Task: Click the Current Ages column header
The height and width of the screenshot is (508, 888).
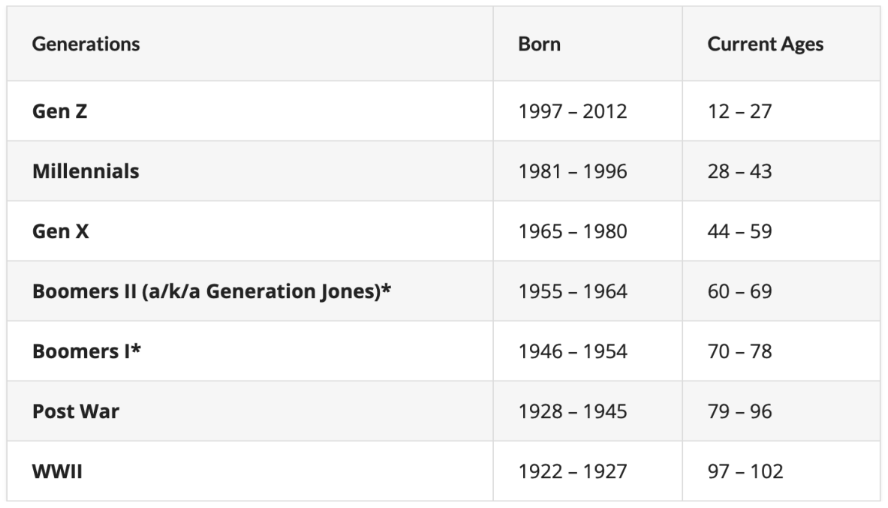Action: click(765, 44)
